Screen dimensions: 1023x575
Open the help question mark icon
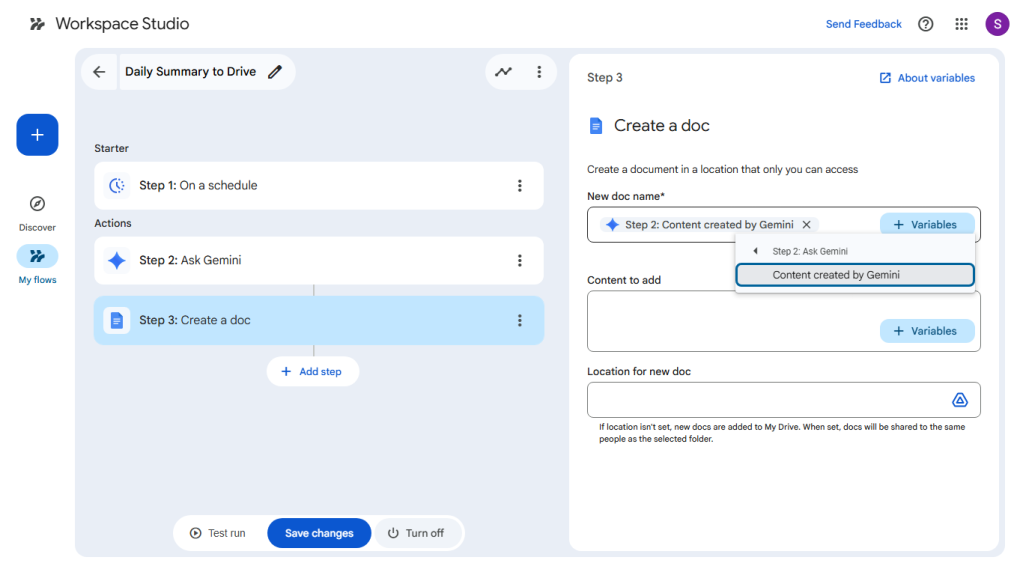(925, 24)
